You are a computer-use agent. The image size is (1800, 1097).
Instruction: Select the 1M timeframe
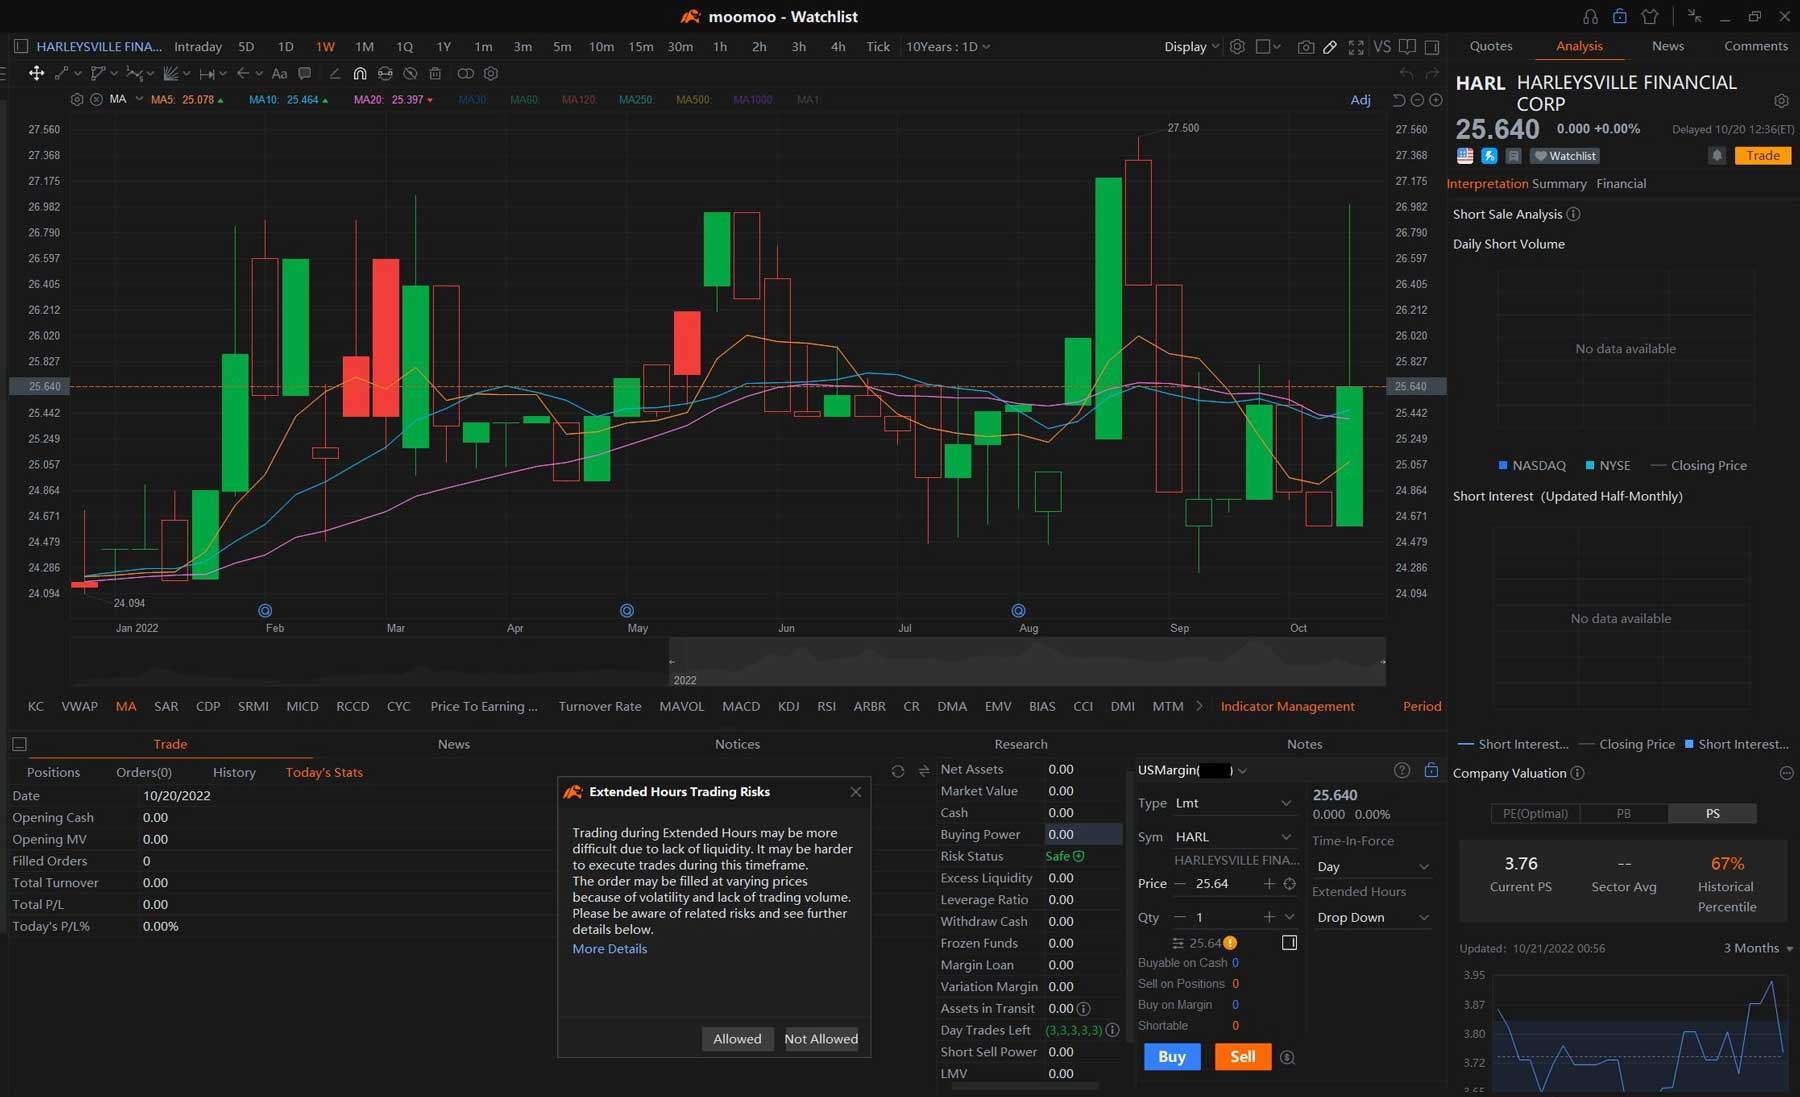tap(364, 47)
